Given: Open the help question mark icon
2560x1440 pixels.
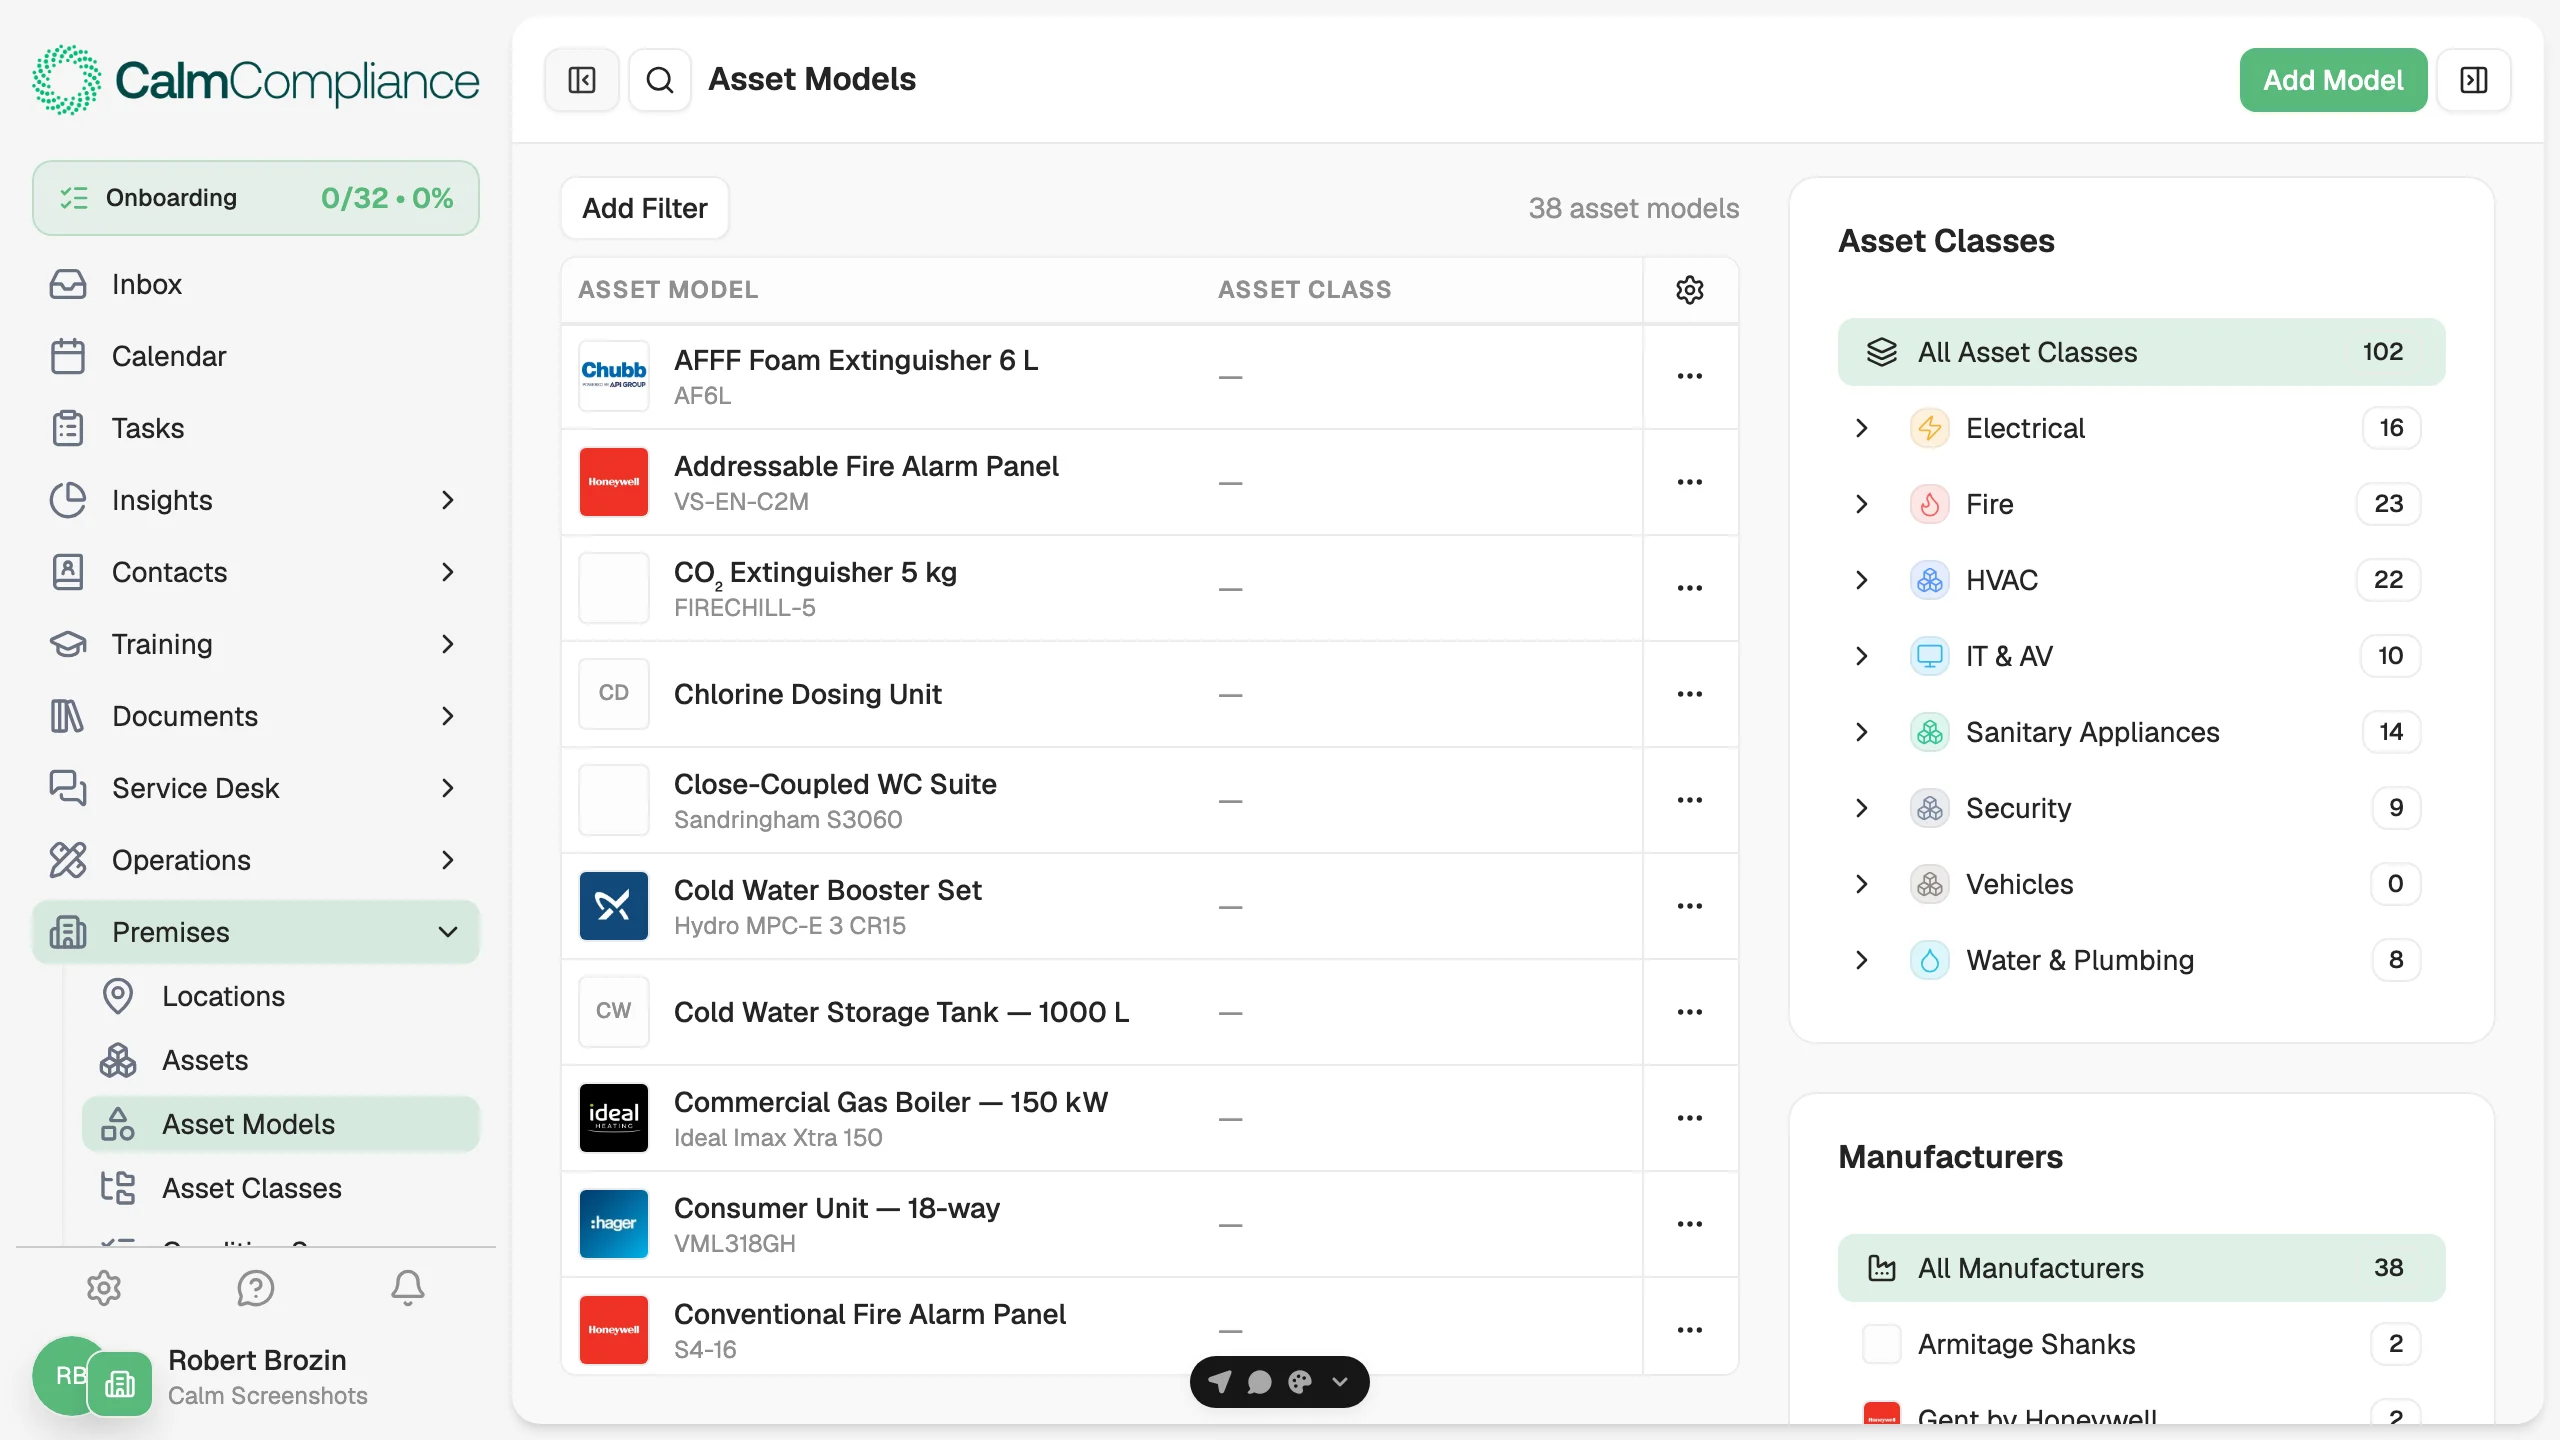Looking at the screenshot, I should (x=256, y=1288).
